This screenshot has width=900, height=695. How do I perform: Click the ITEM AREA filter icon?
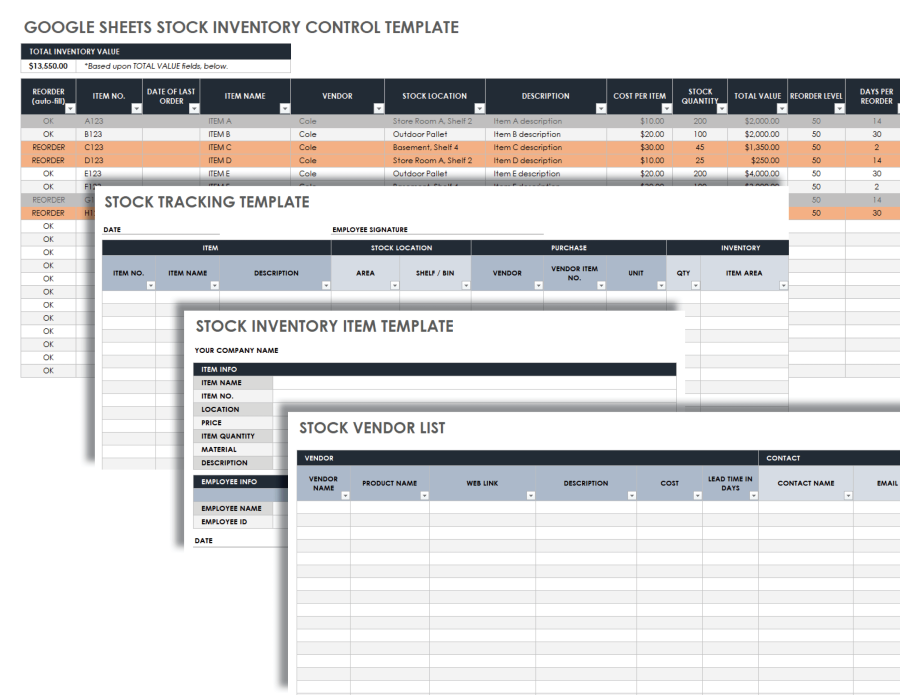[x=786, y=286]
